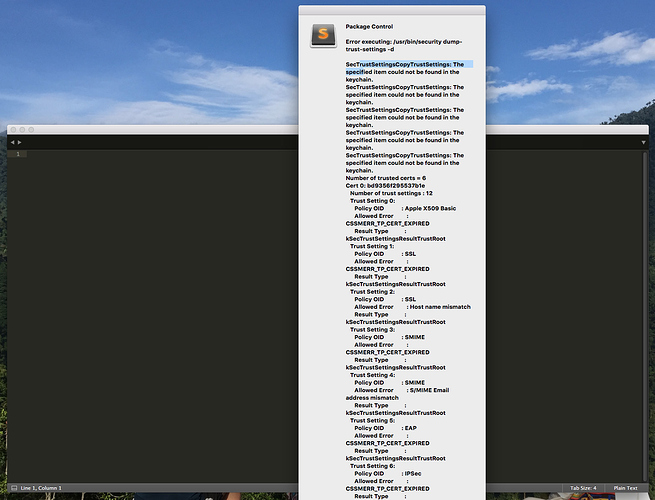The image size is (655, 500).
Task: Click the 'Trust Setting 4:' line
Action: tap(373, 375)
